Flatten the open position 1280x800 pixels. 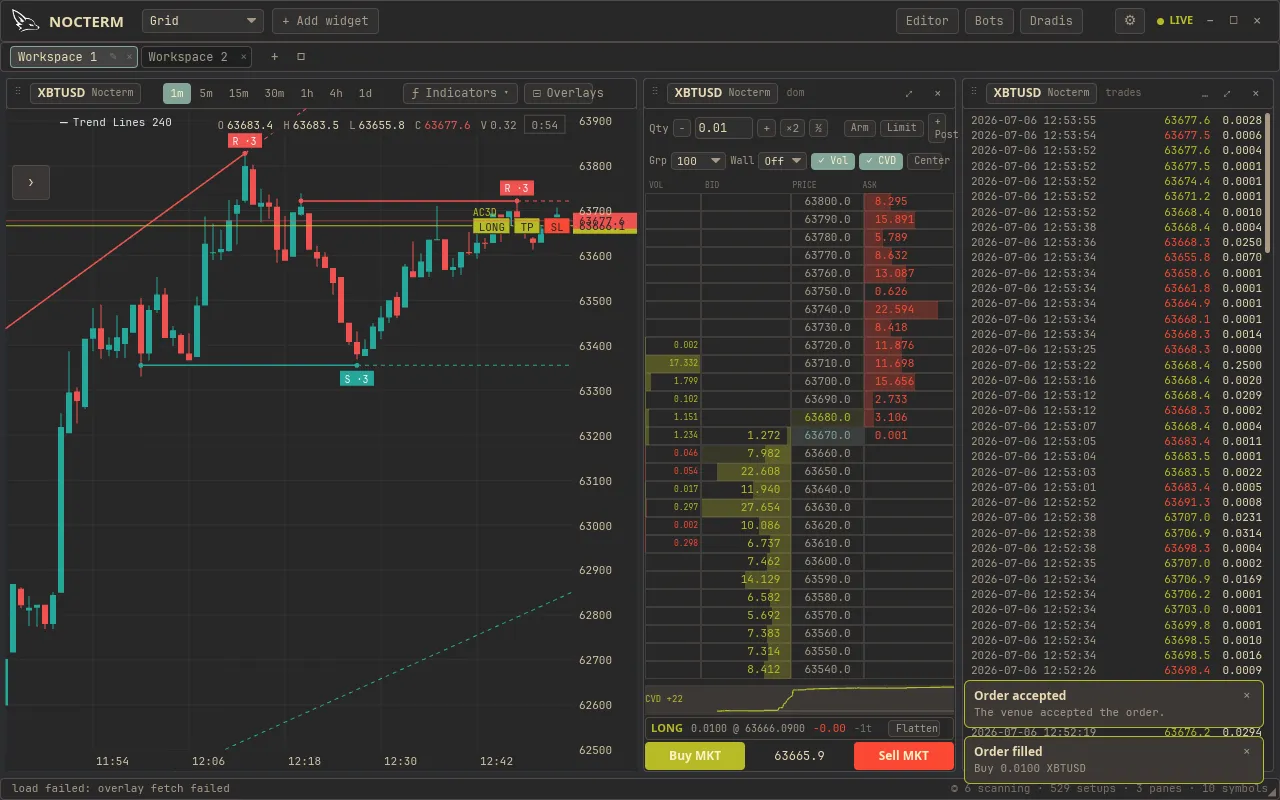[x=916, y=729]
